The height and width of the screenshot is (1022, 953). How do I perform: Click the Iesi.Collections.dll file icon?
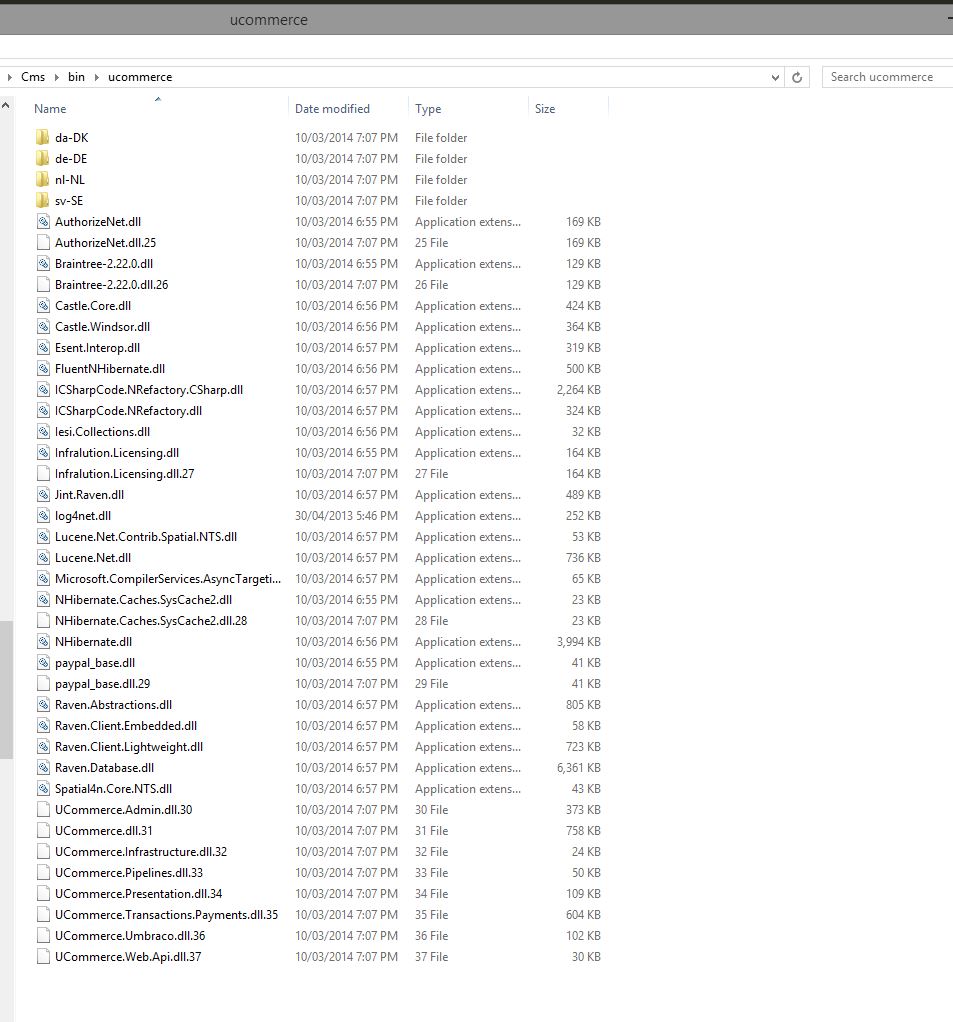tap(43, 431)
